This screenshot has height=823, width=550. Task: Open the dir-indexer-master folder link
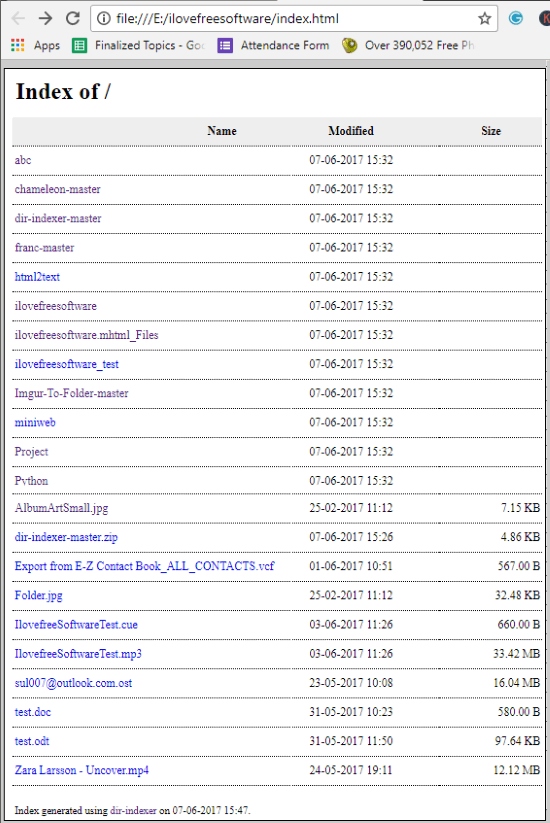point(58,218)
